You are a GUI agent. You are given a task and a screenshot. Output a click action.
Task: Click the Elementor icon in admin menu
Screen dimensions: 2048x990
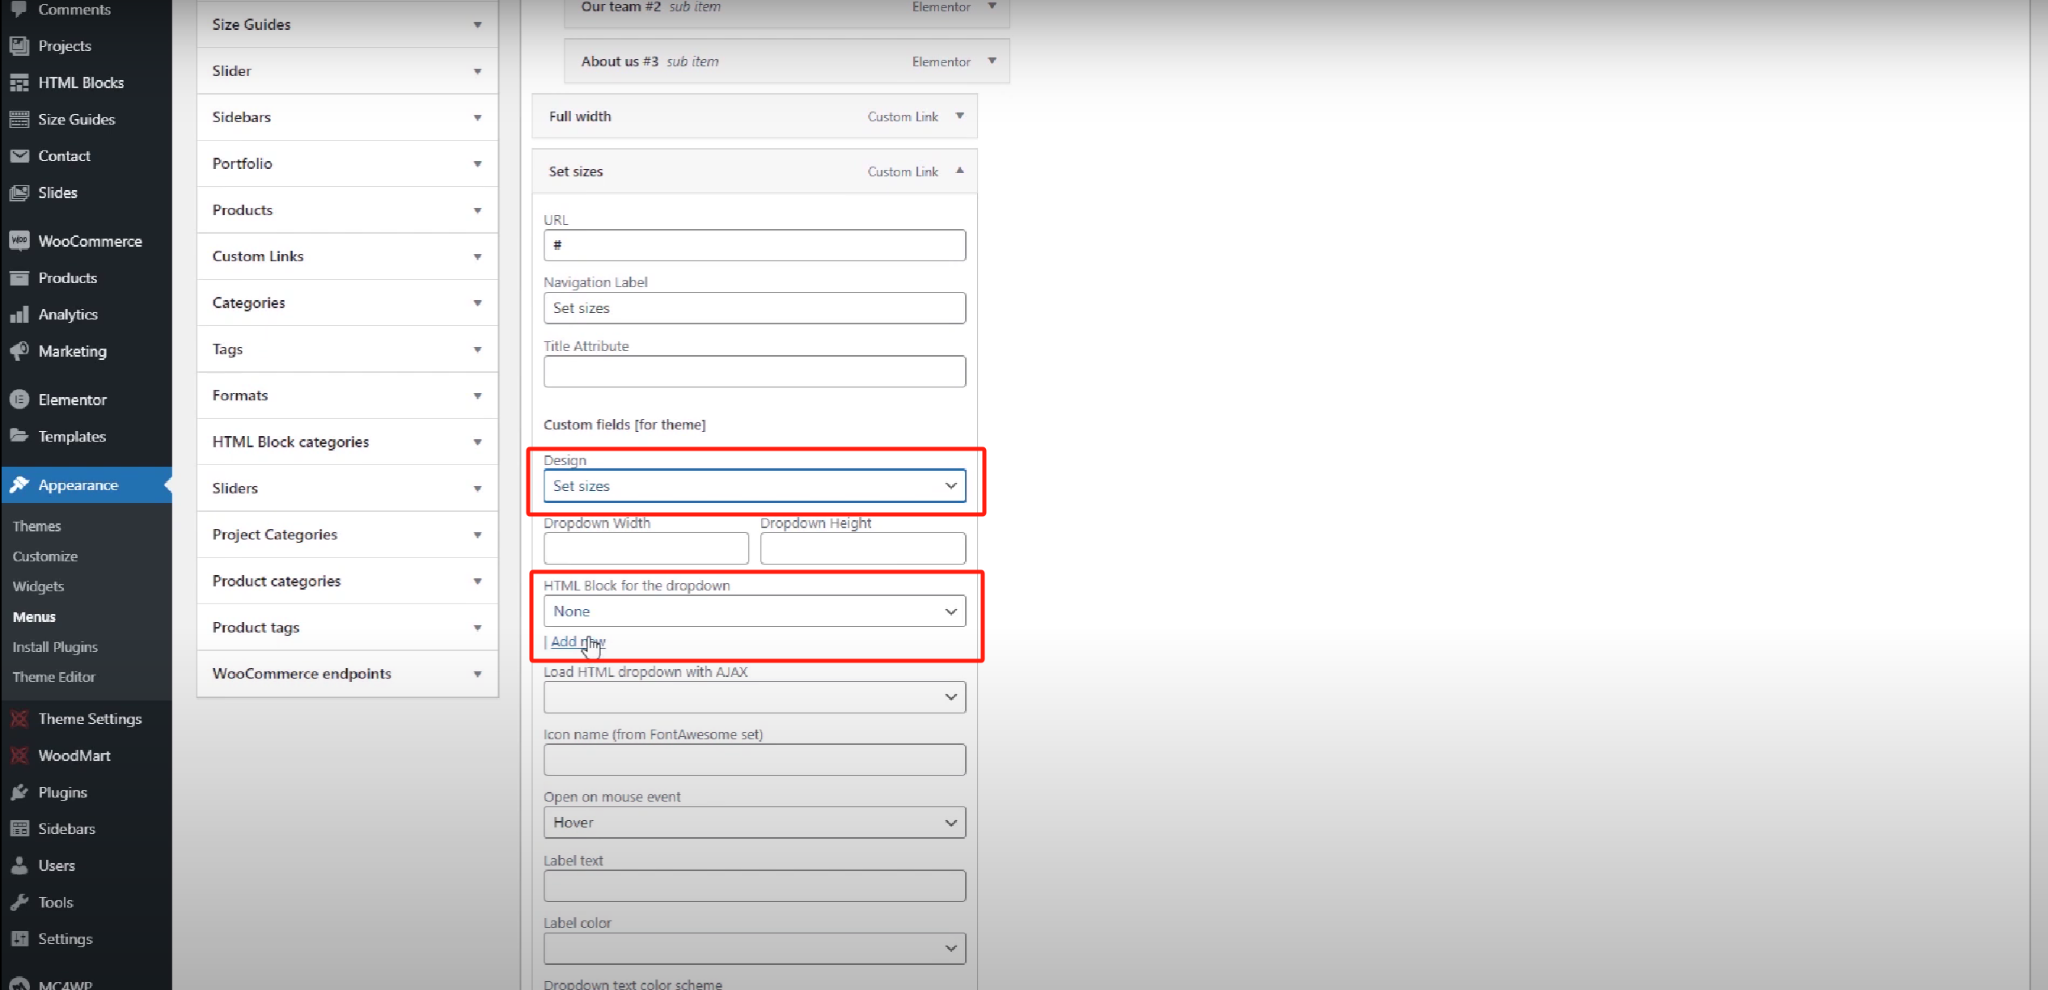pos(19,399)
